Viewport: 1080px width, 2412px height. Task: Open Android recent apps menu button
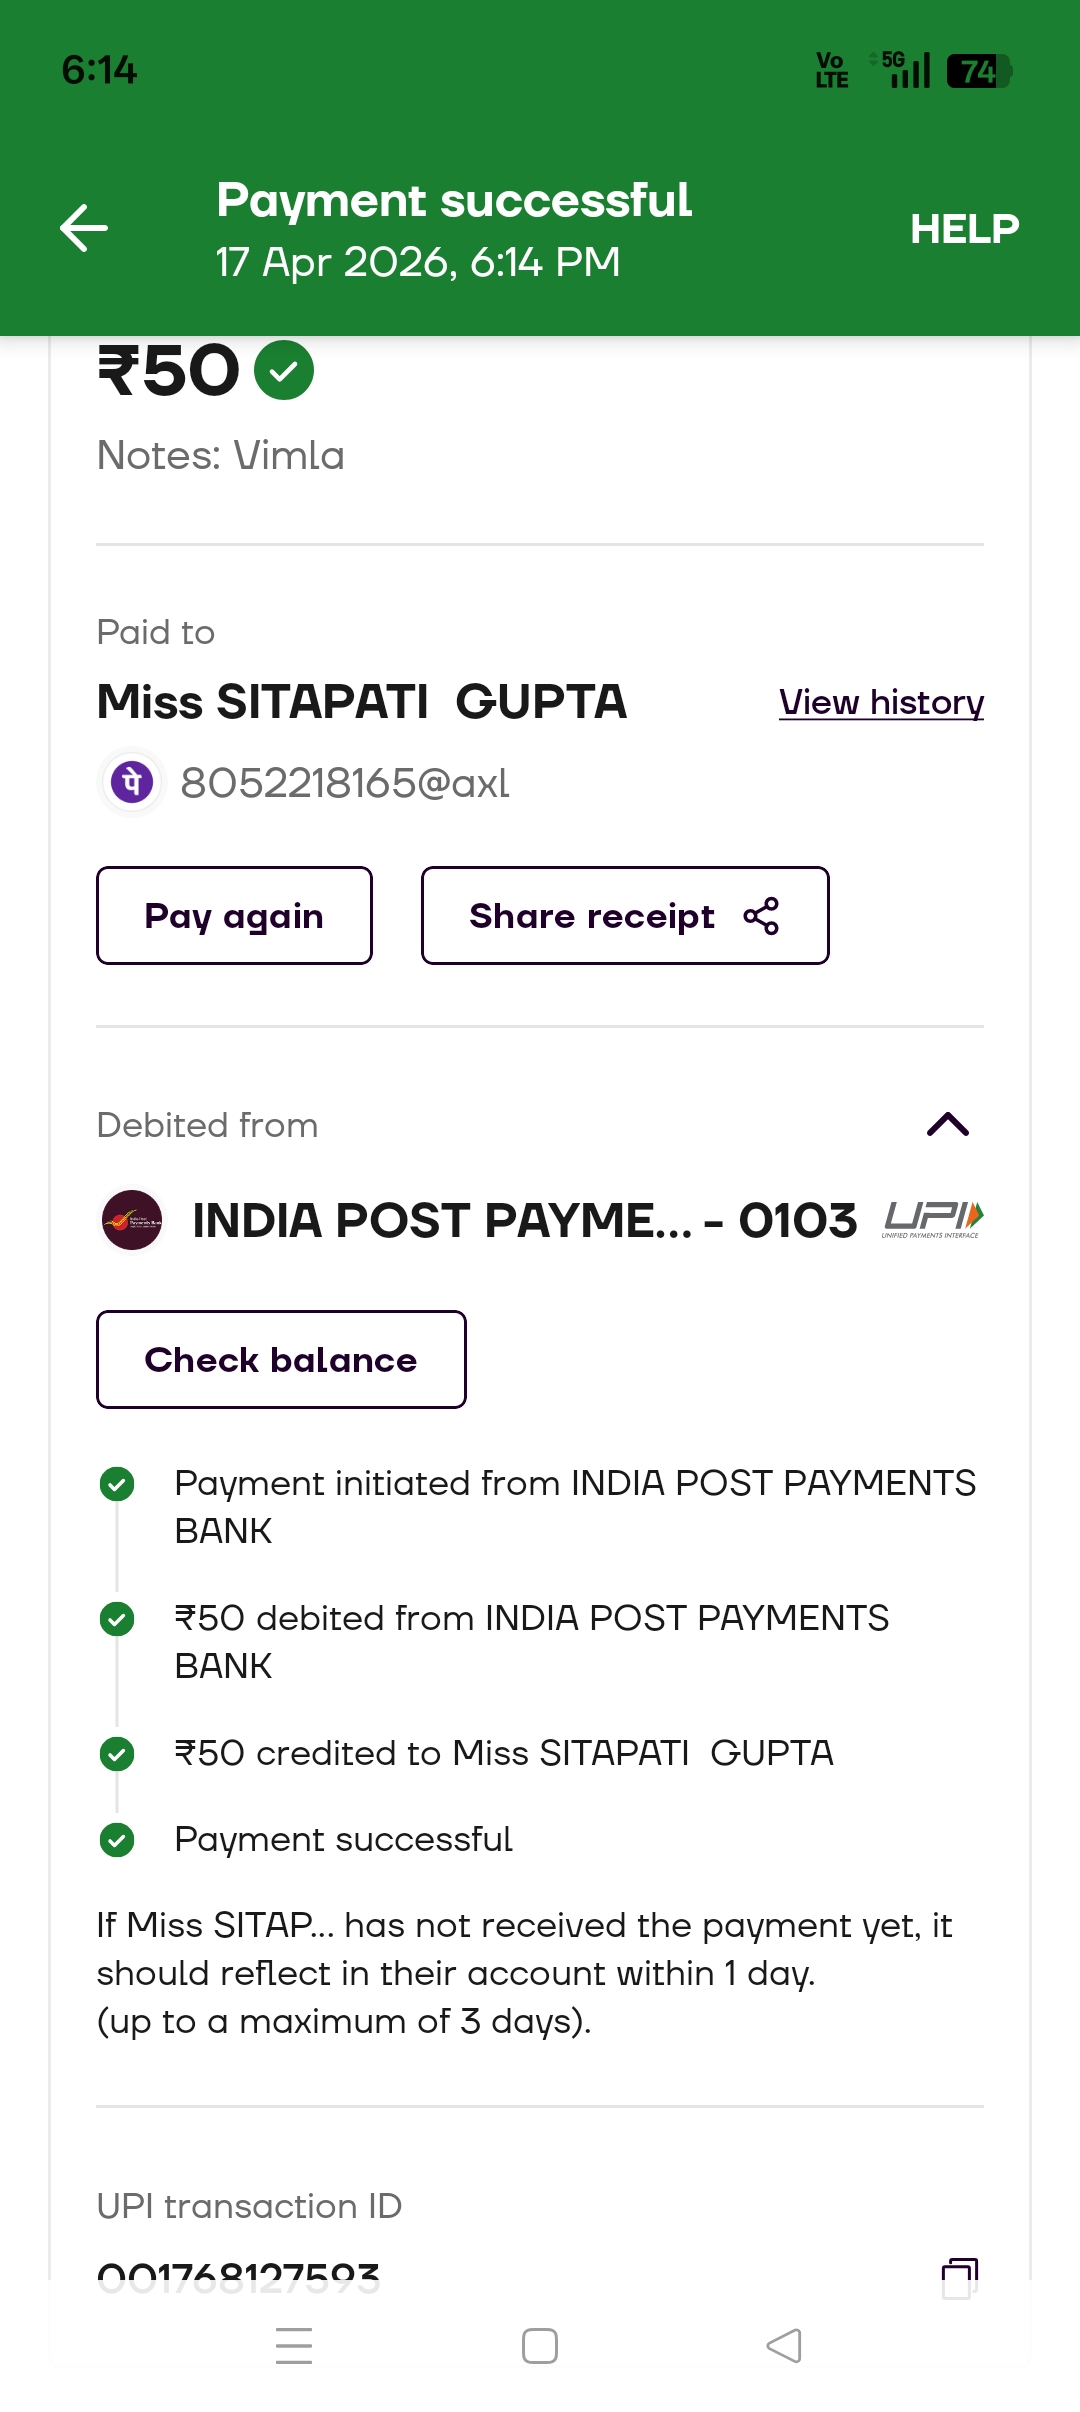click(294, 2346)
